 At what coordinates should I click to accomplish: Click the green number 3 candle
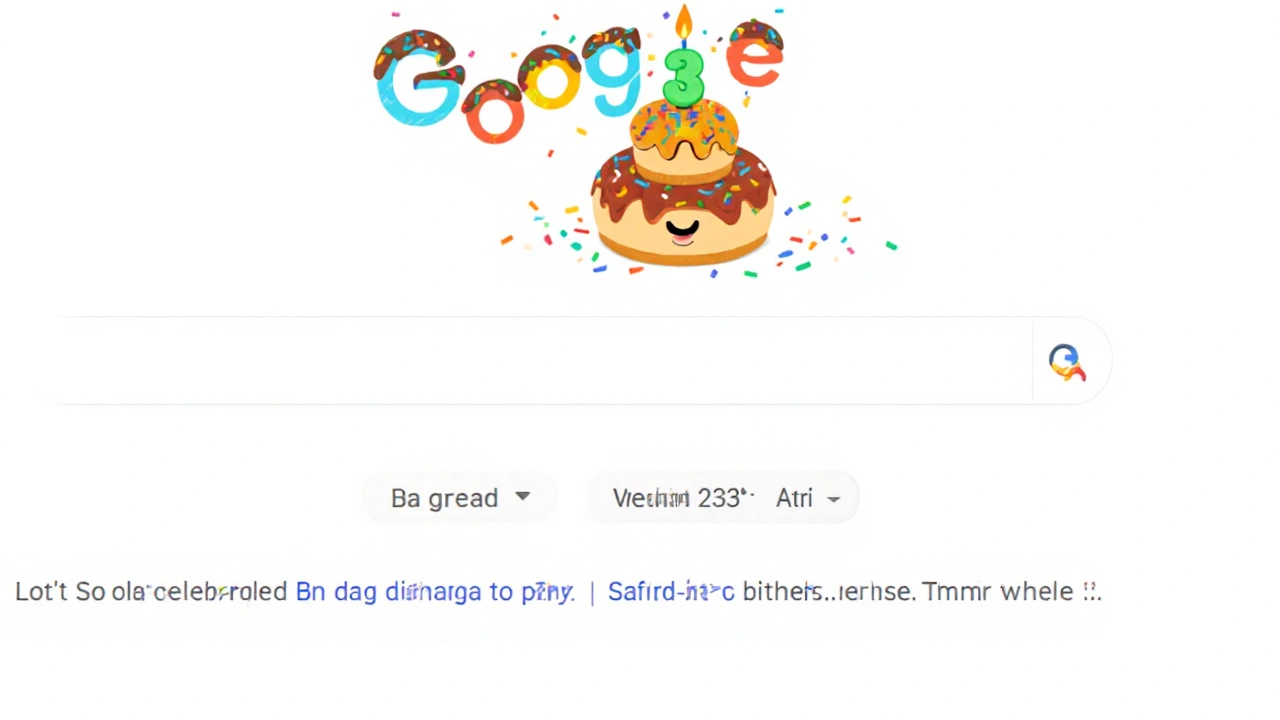[x=684, y=76]
